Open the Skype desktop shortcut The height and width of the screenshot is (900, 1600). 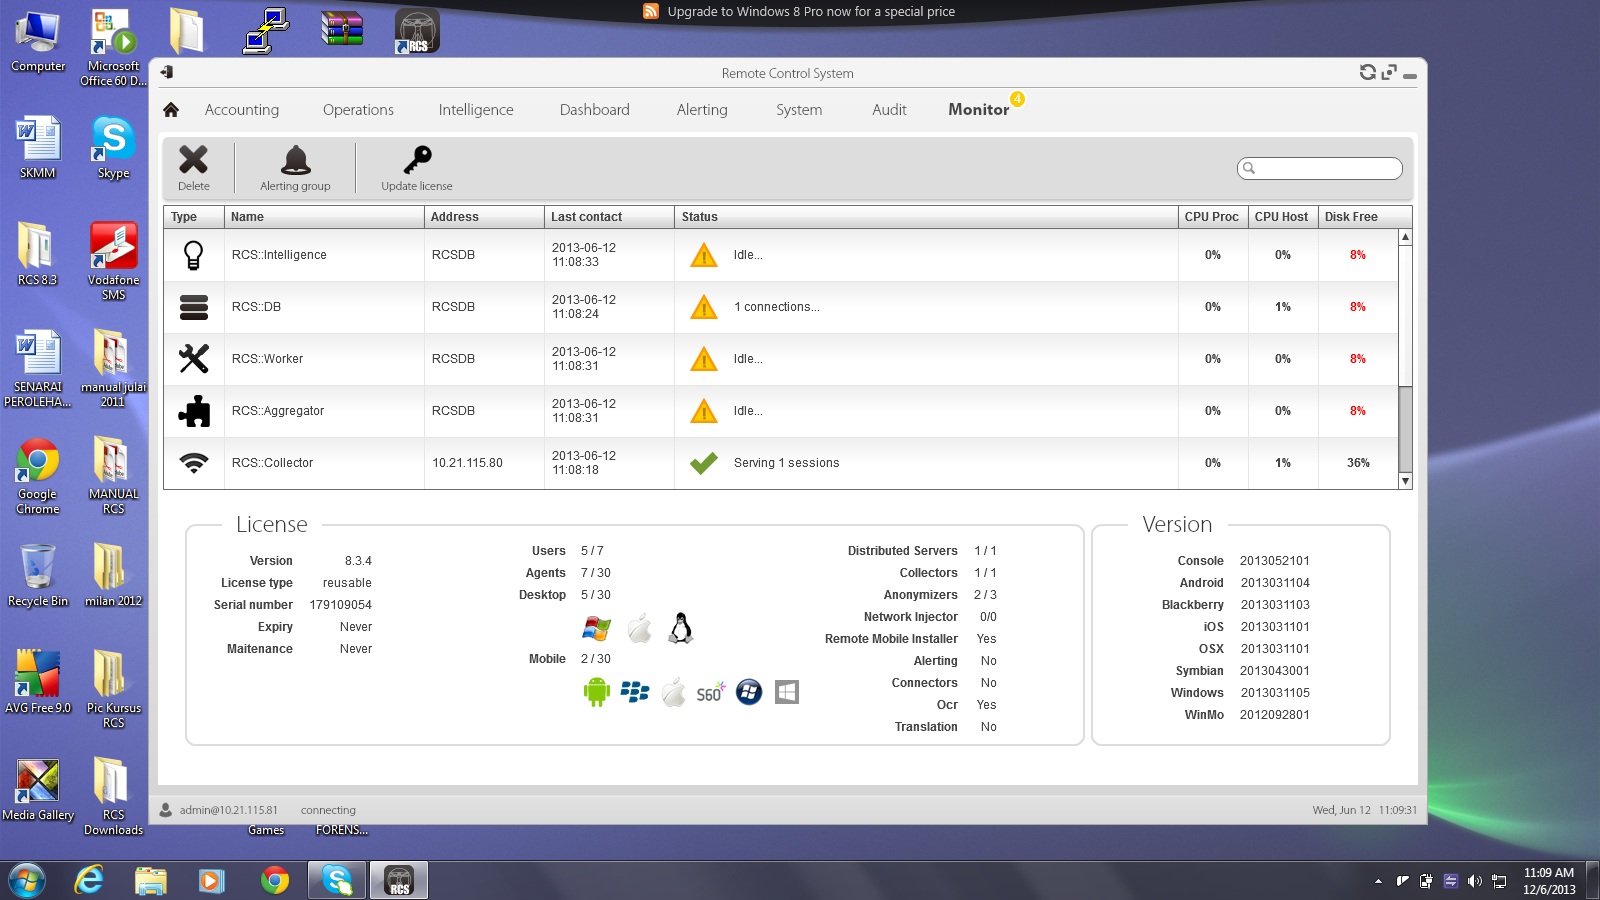(x=113, y=147)
